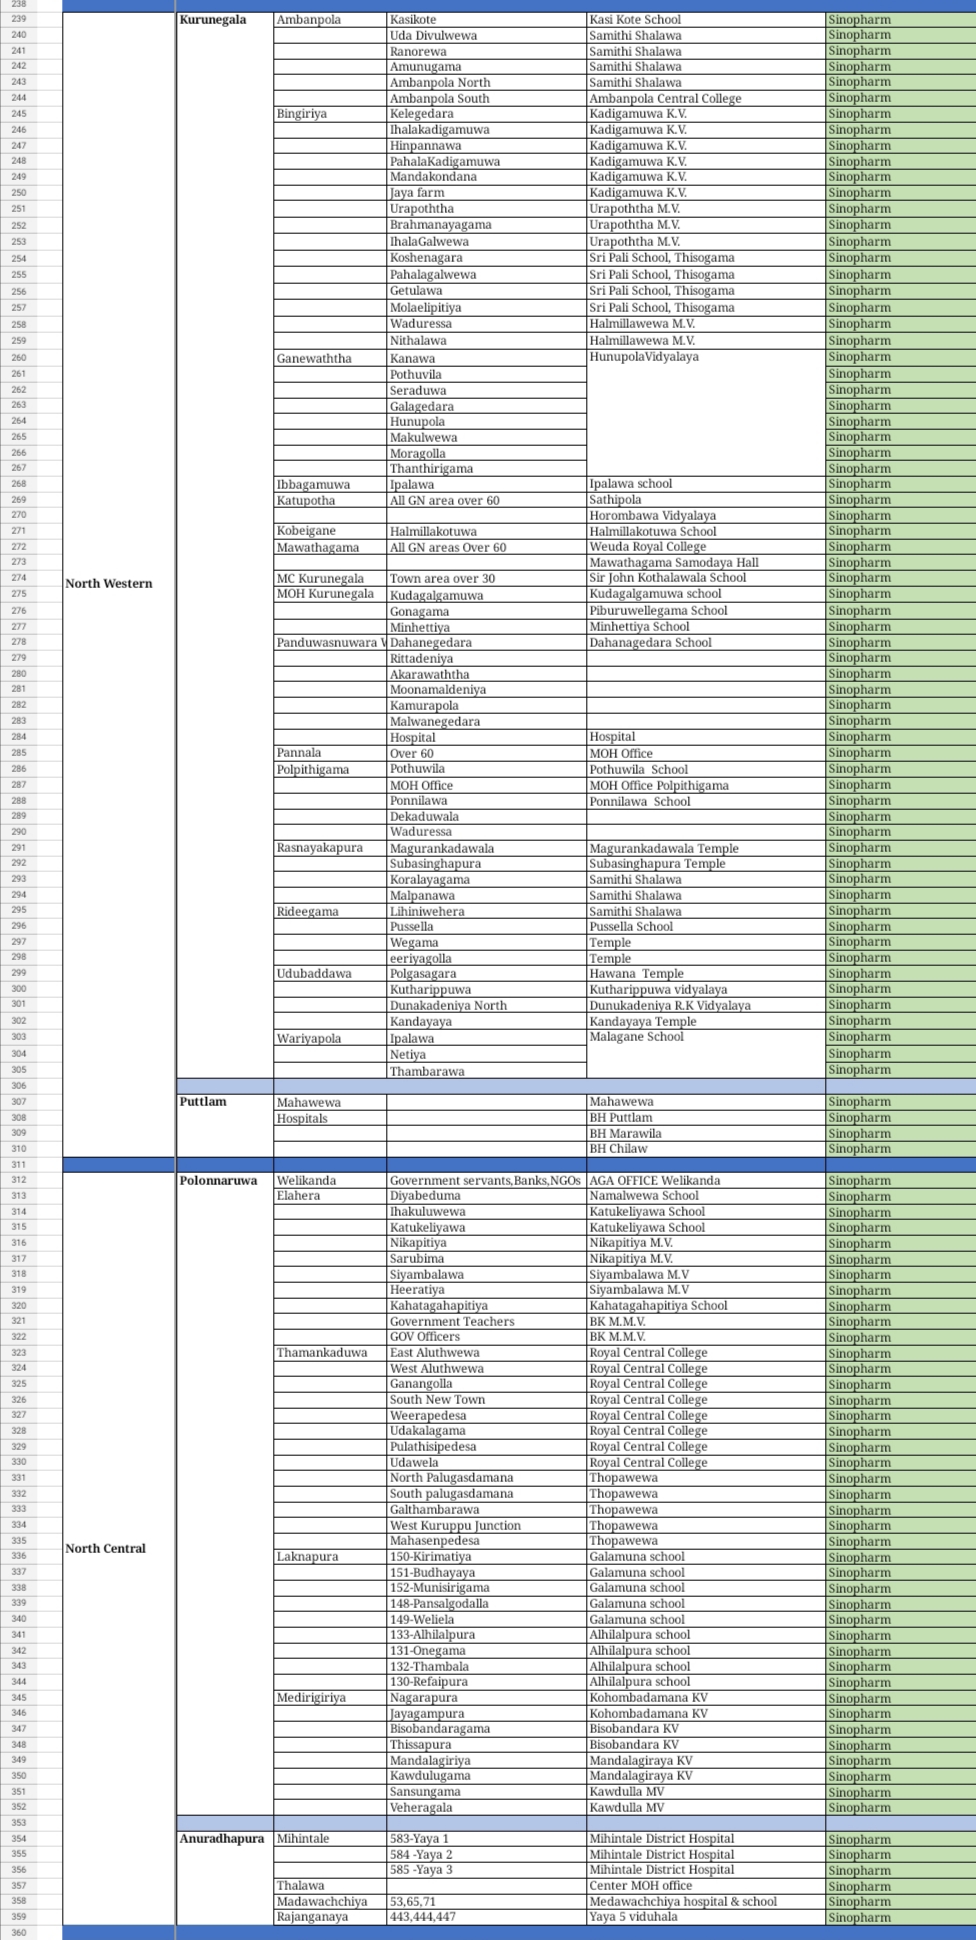Click the Moonamaldeniya cell
This screenshot has height=1940, width=976.
tap(487, 689)
